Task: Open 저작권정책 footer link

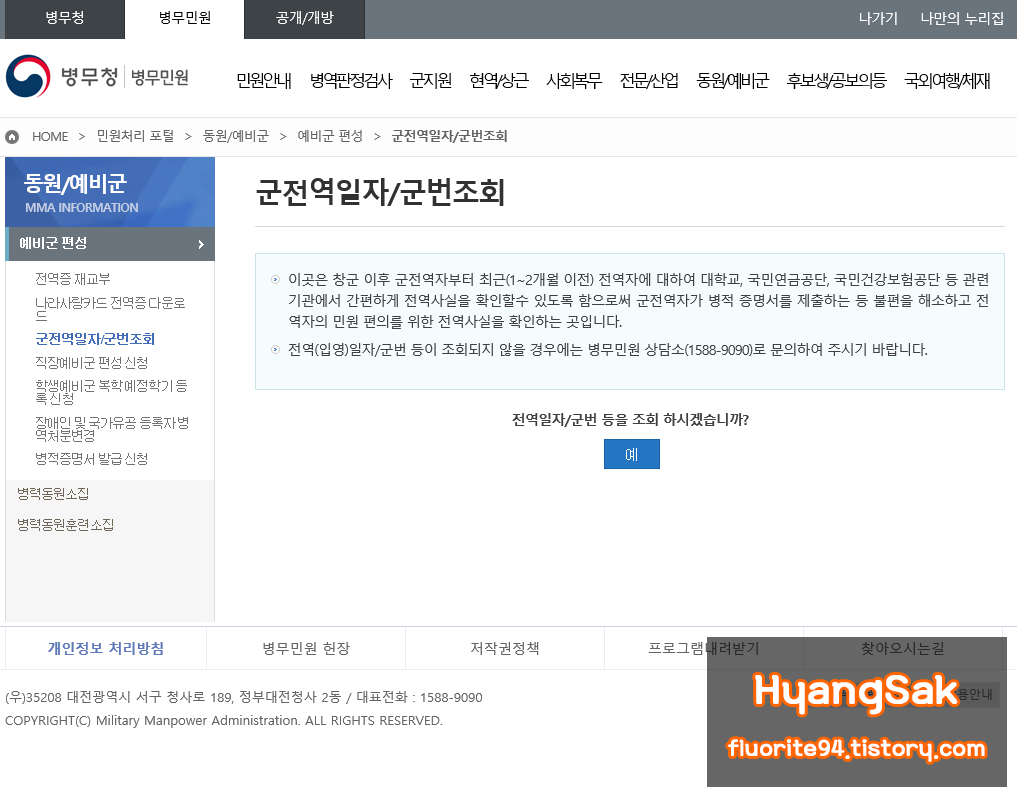Action: pos(505,648)
